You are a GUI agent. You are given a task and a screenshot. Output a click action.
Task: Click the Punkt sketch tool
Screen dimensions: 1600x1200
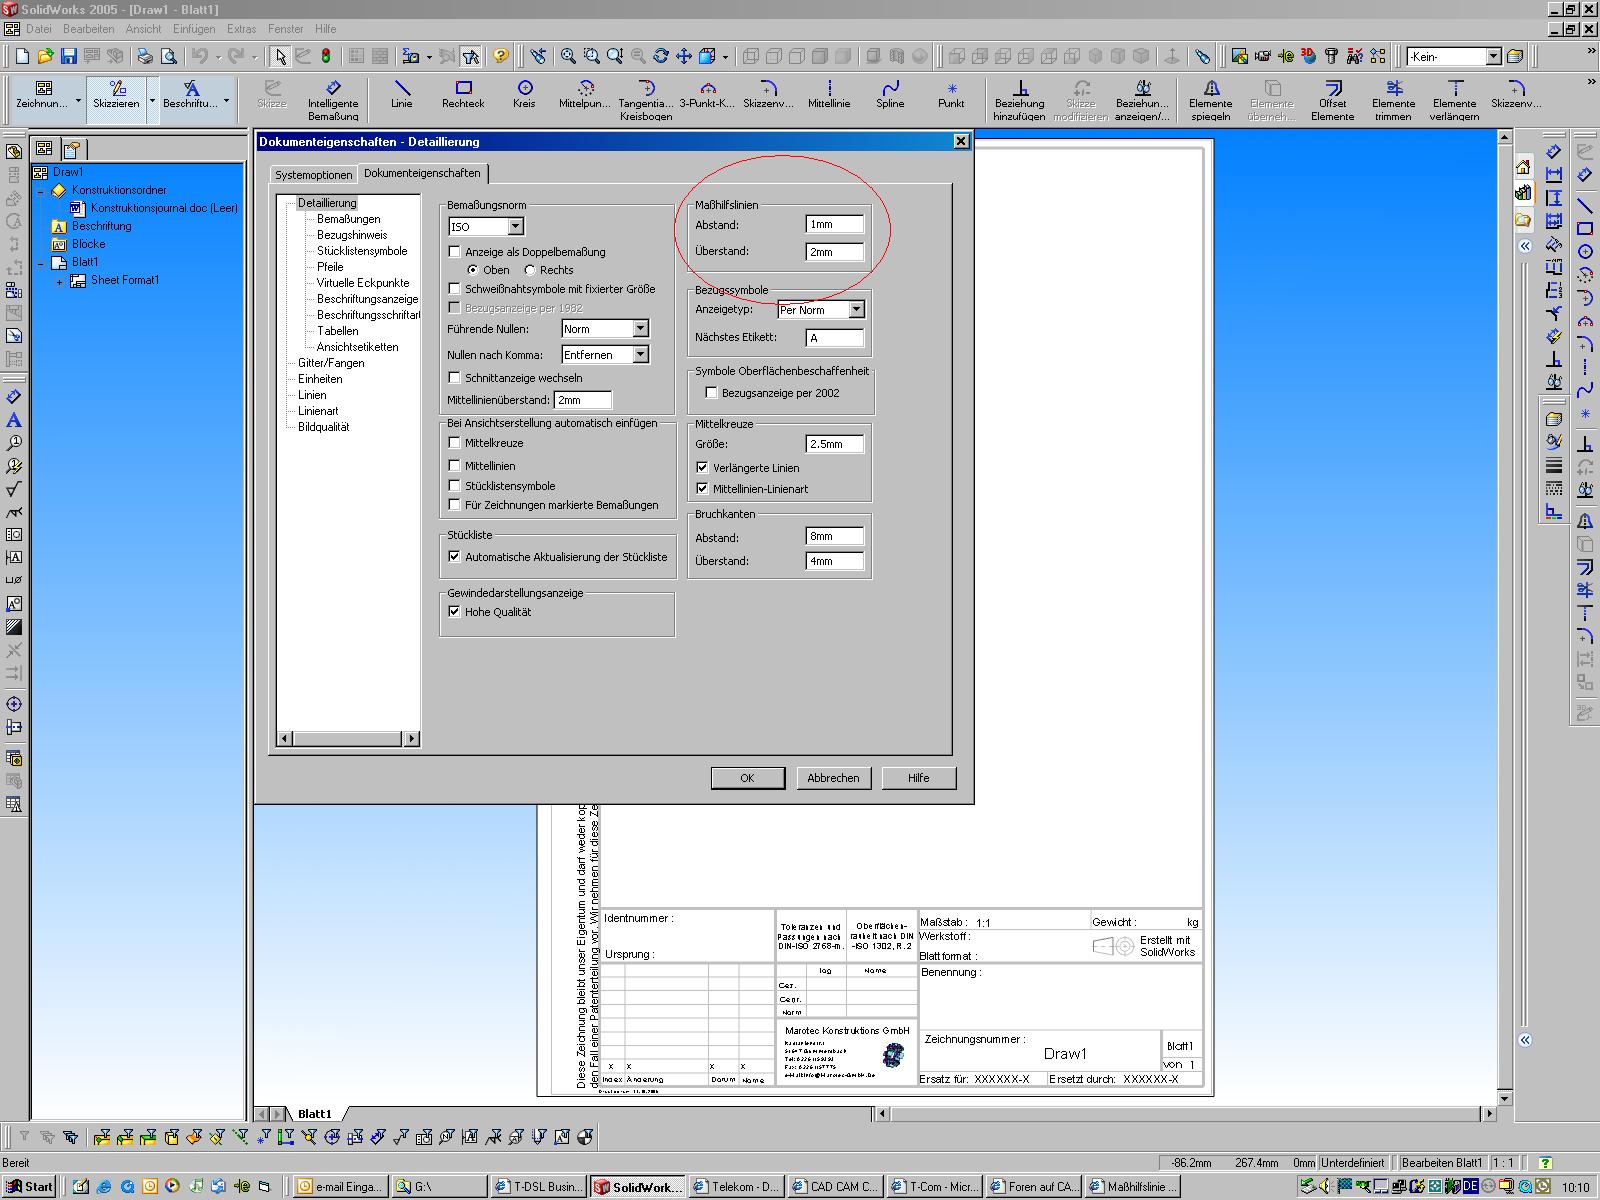tap(951, 94)
